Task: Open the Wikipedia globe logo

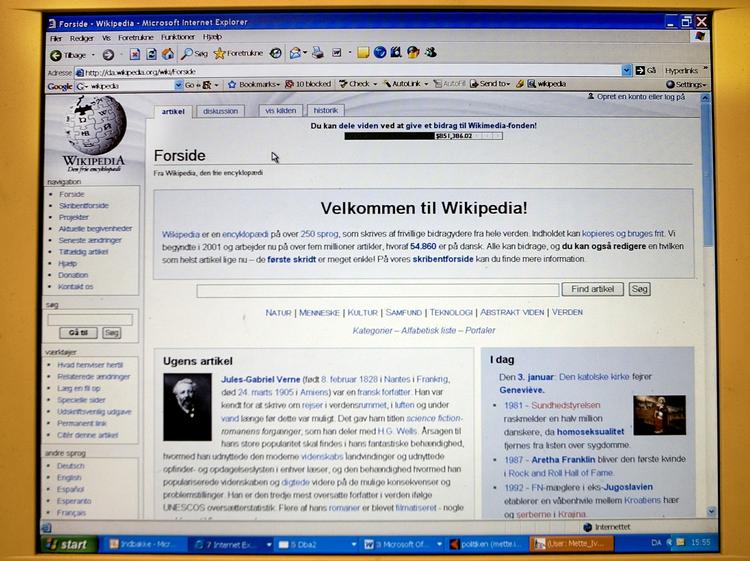Action: coord(95,124)
